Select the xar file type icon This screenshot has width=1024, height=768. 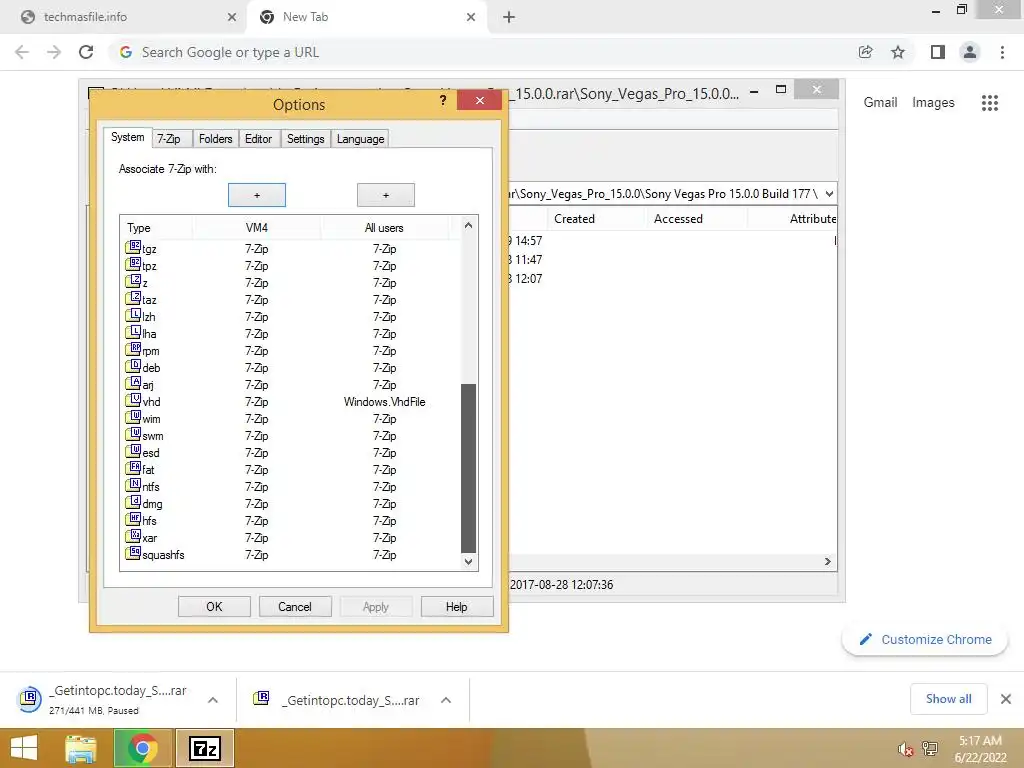133,536
